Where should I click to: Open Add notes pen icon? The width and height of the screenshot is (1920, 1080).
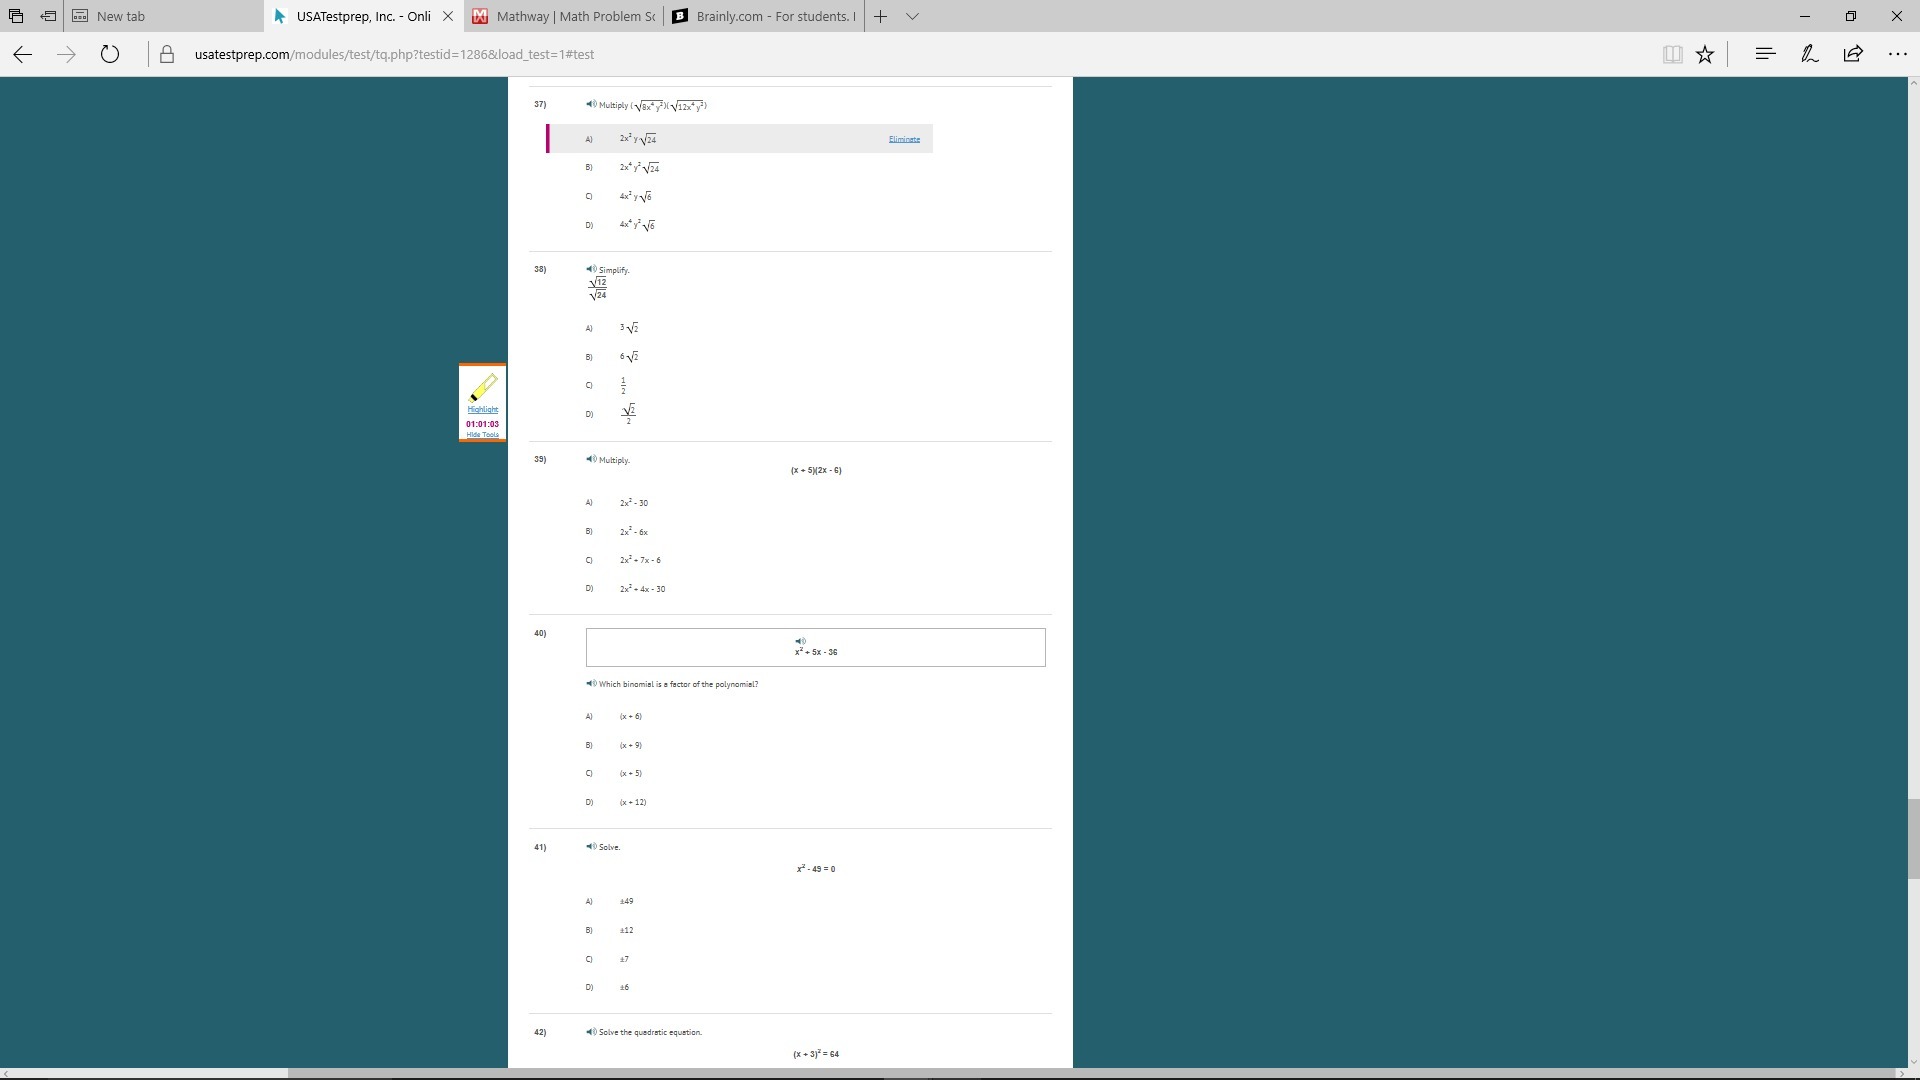click(x=1809, y=54)
